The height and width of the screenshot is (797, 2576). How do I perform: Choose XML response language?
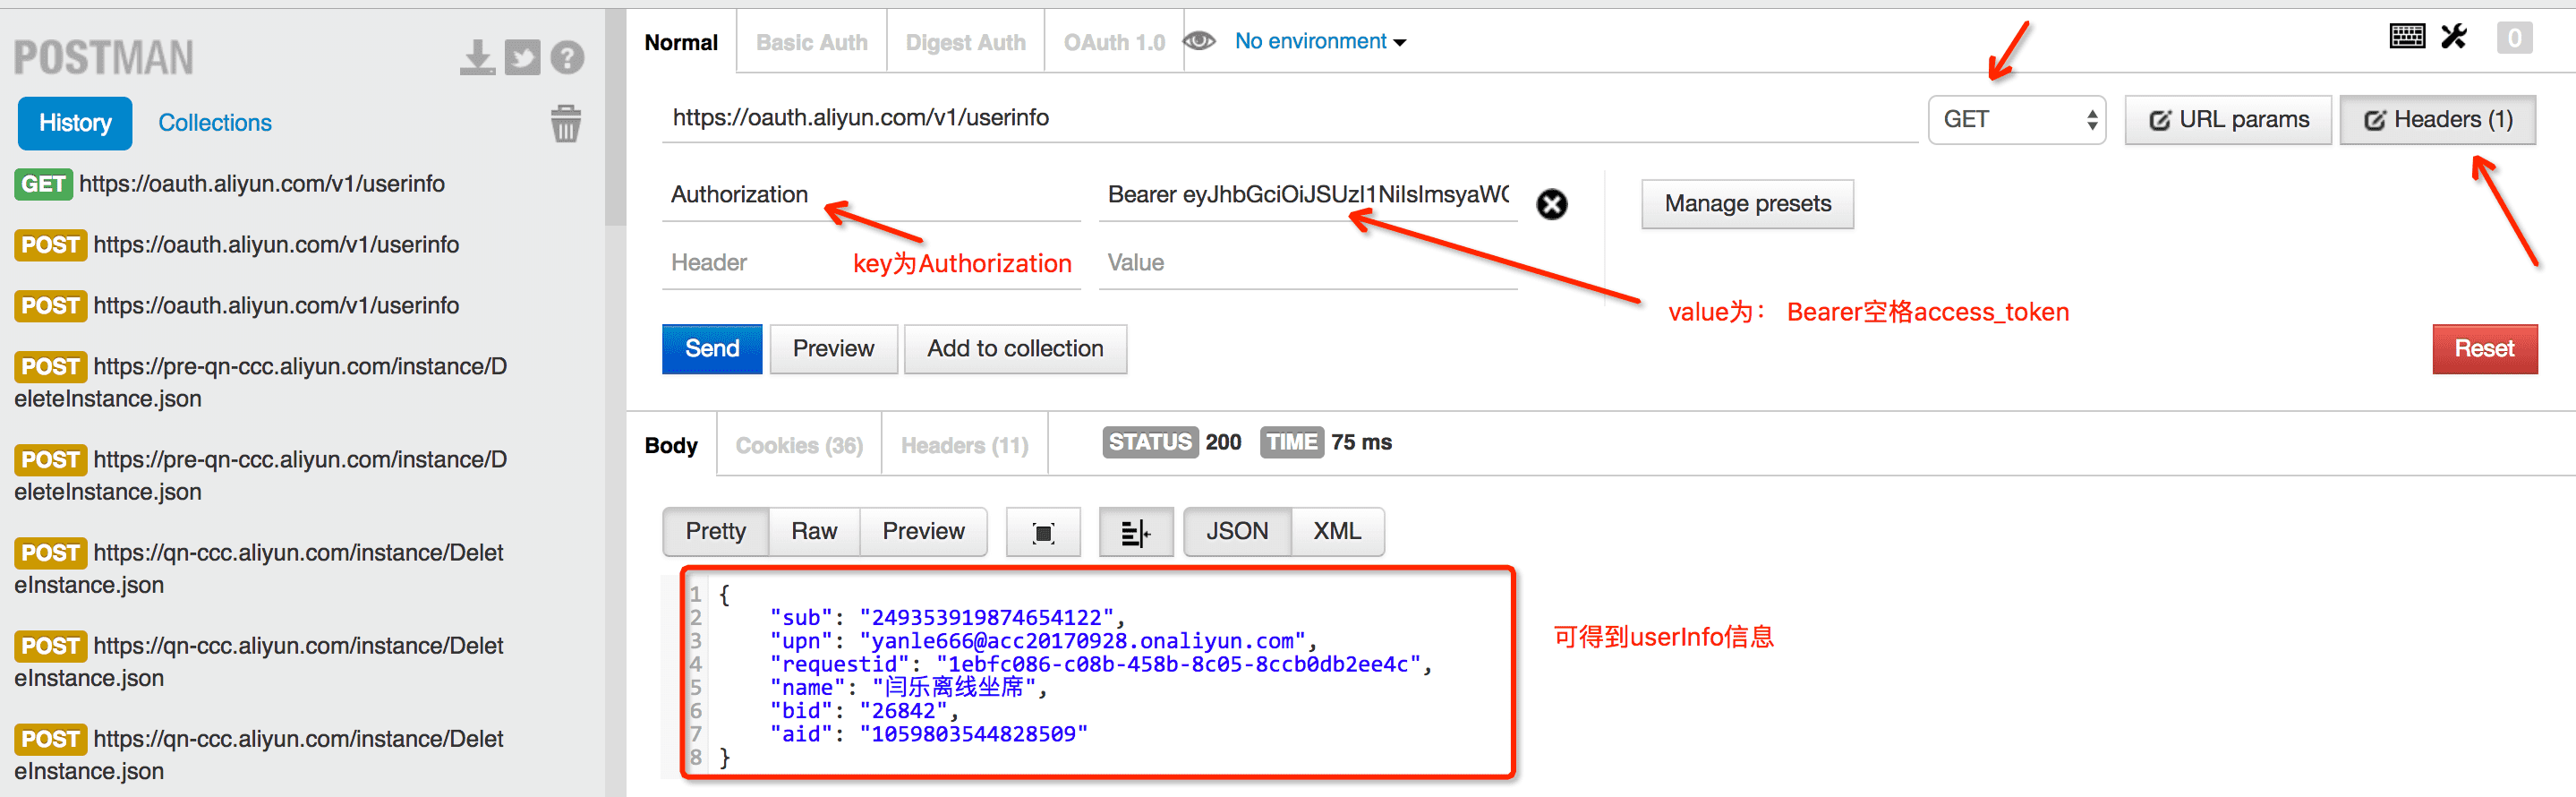[x=1337, y=532]
